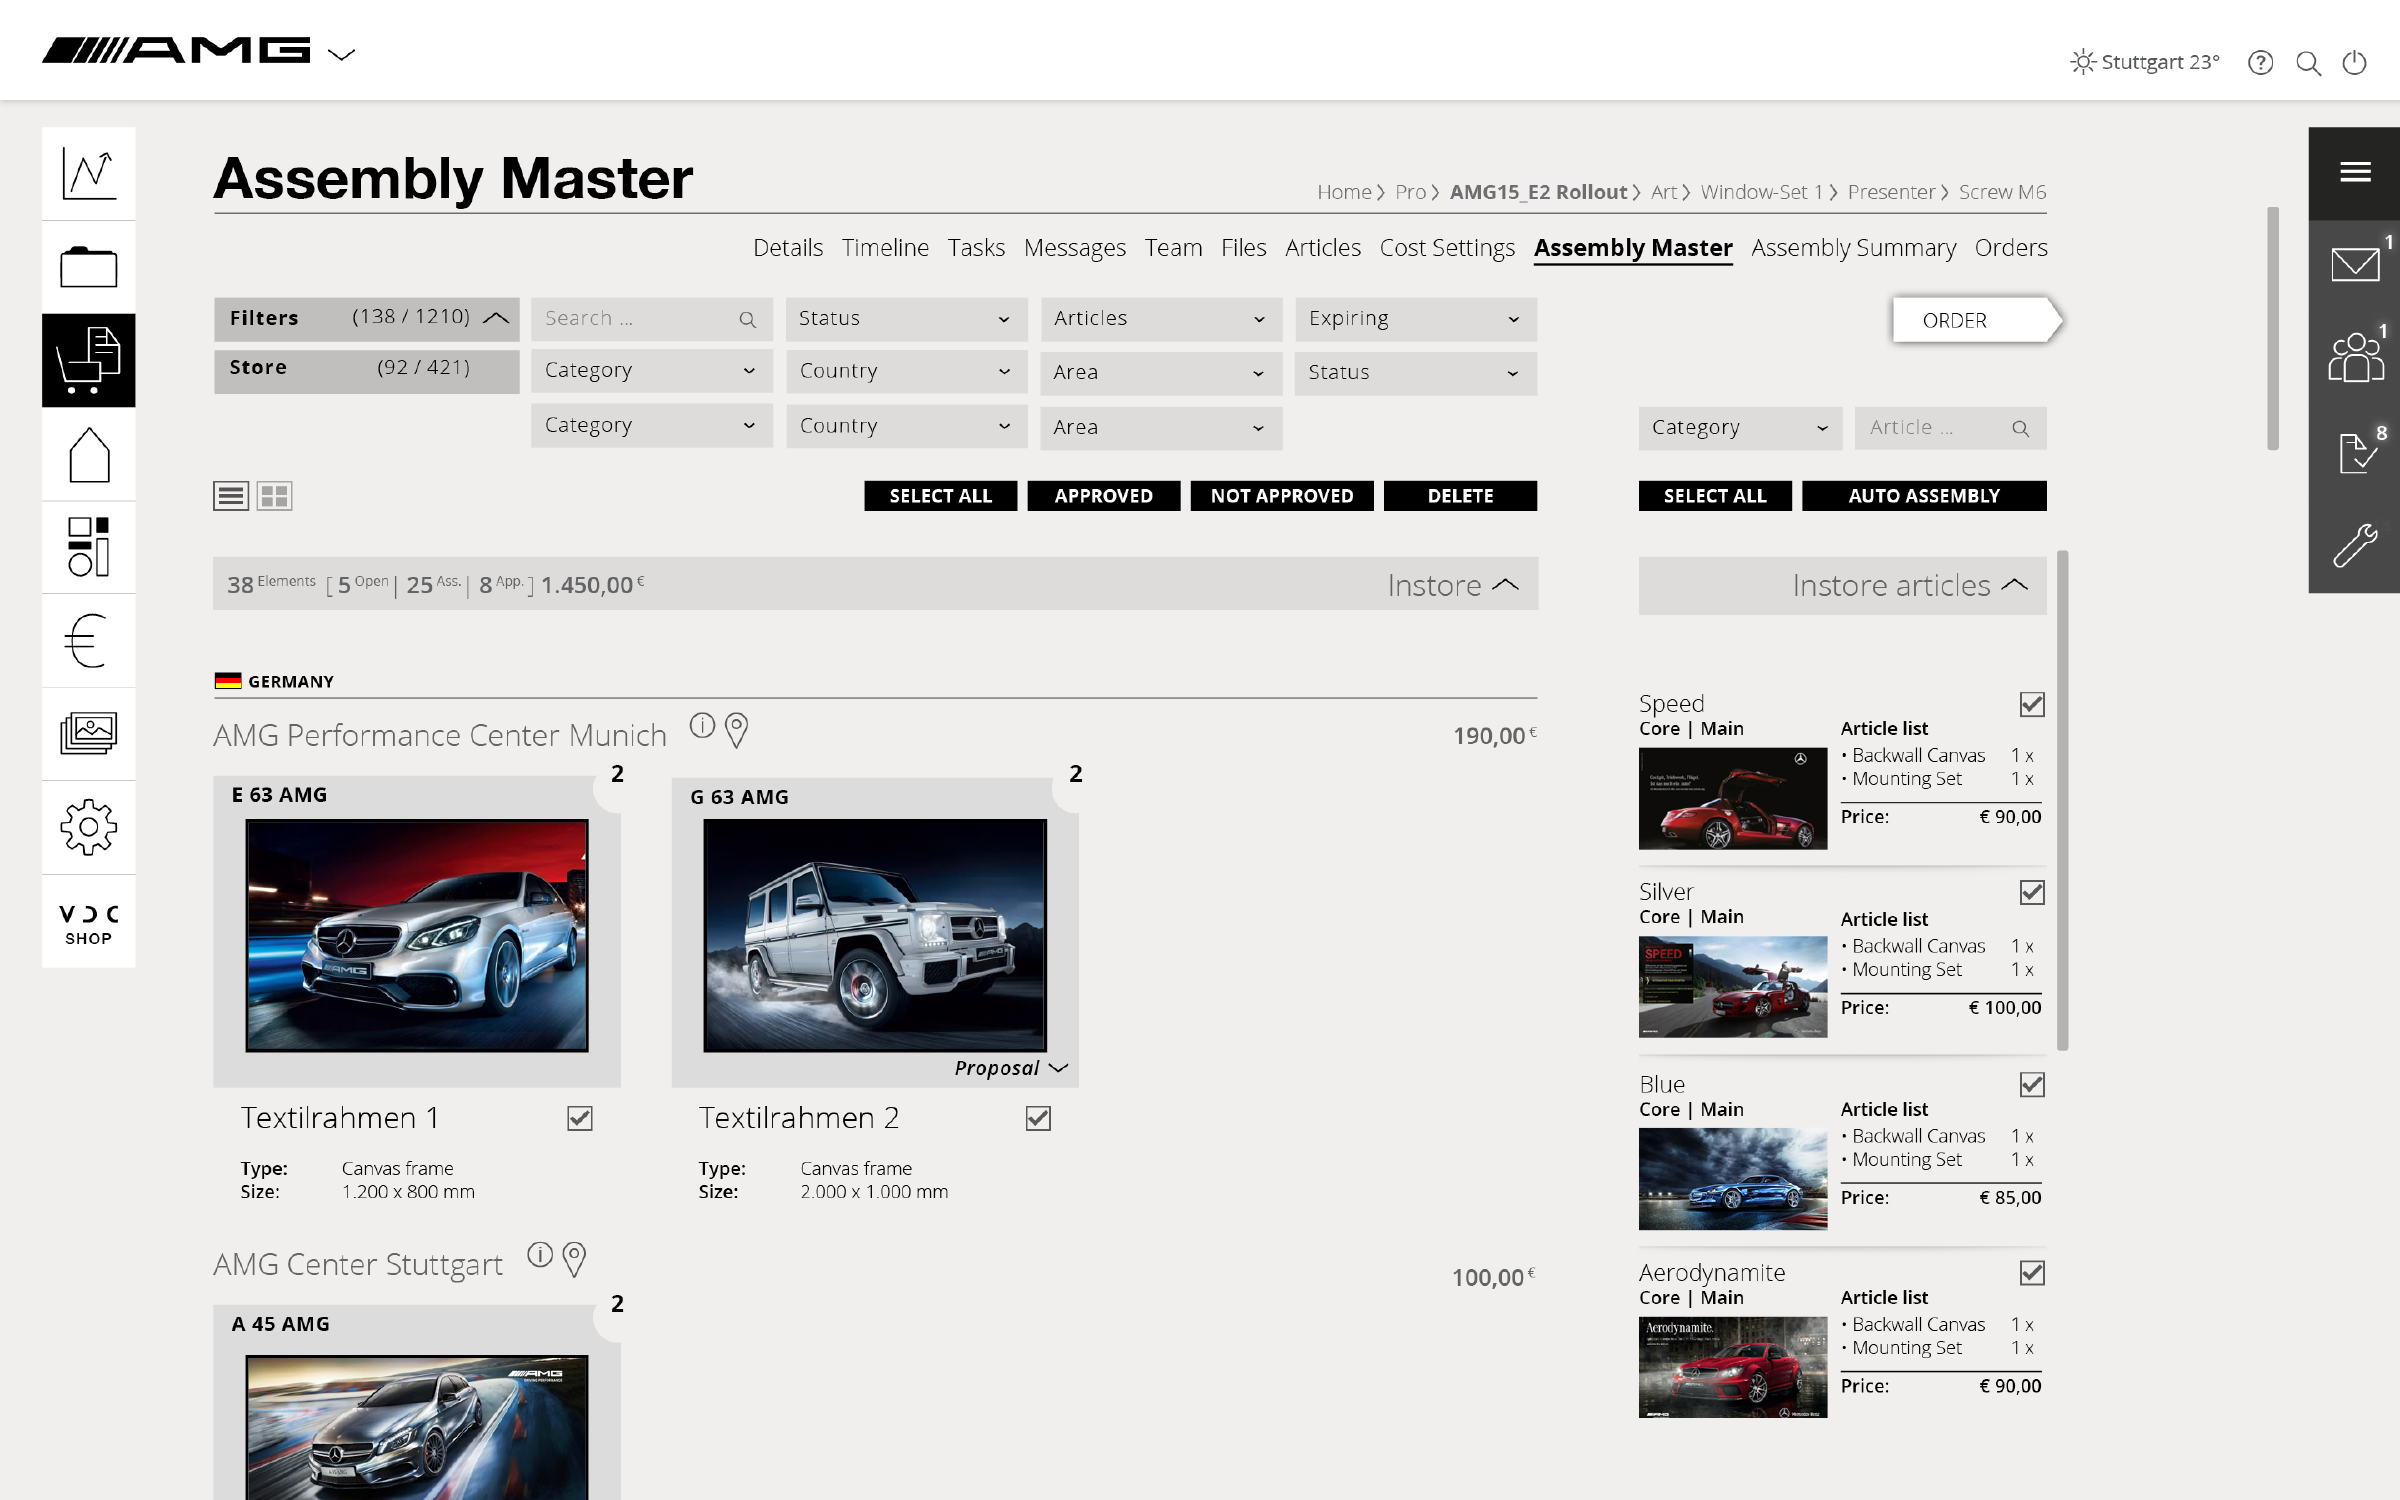Open the image gallery sidebar icon
The width and height of the screenshot is (2400, 1500).
pos(89,733)
